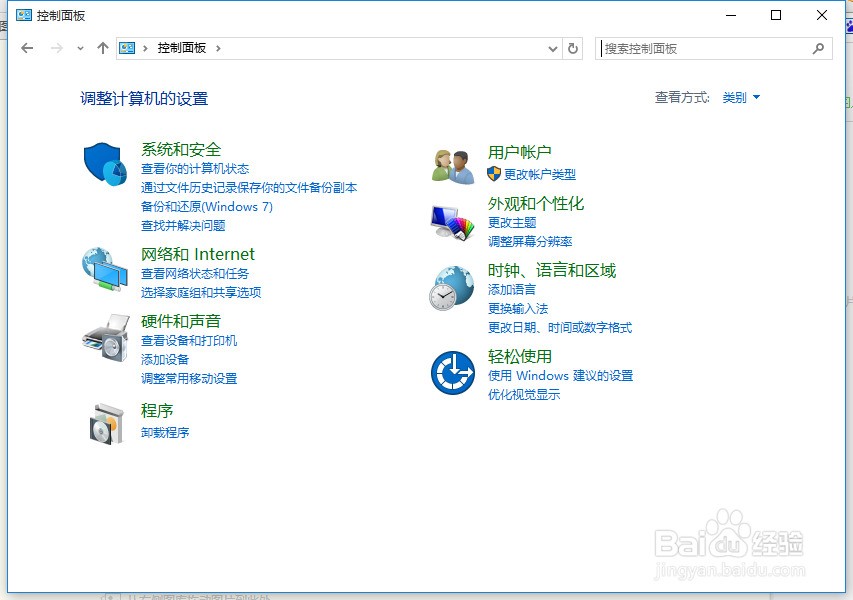The height and width of the screenshot is (600, 853).
Task: Click the Back arrow button
Action: [x=27, y=48]
